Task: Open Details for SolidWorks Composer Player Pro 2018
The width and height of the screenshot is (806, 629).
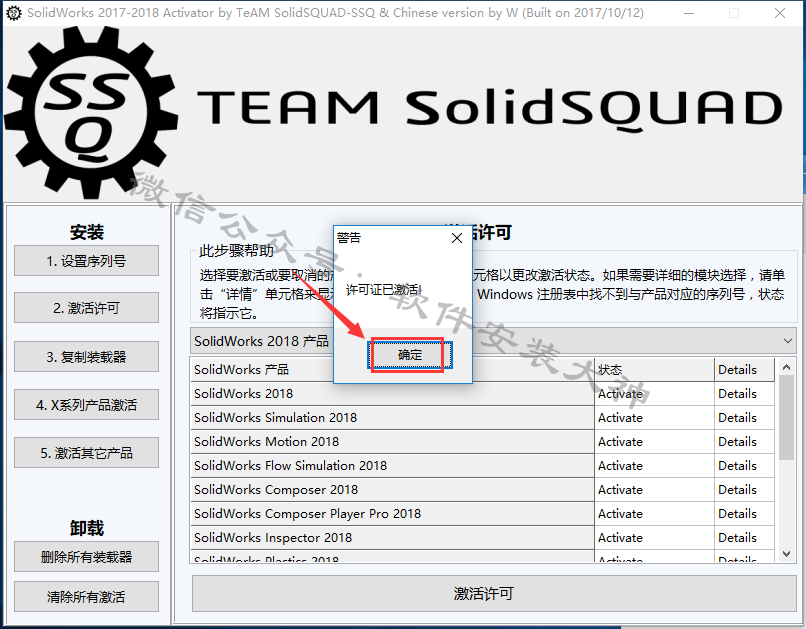Action: coord(744,514)
